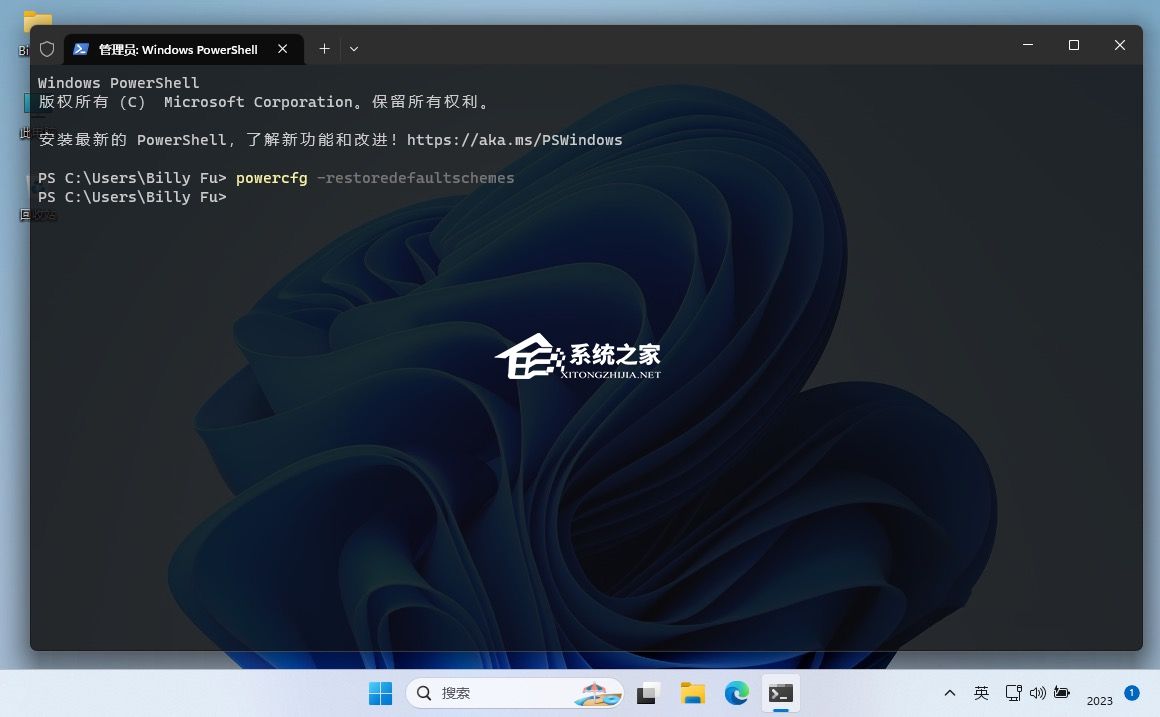Click the Terminal icon in the taskbar

point(780,693)
